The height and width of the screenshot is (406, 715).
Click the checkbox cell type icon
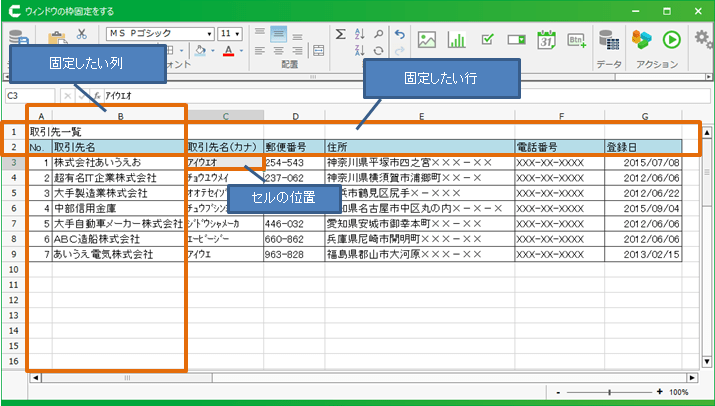[487, 40]
